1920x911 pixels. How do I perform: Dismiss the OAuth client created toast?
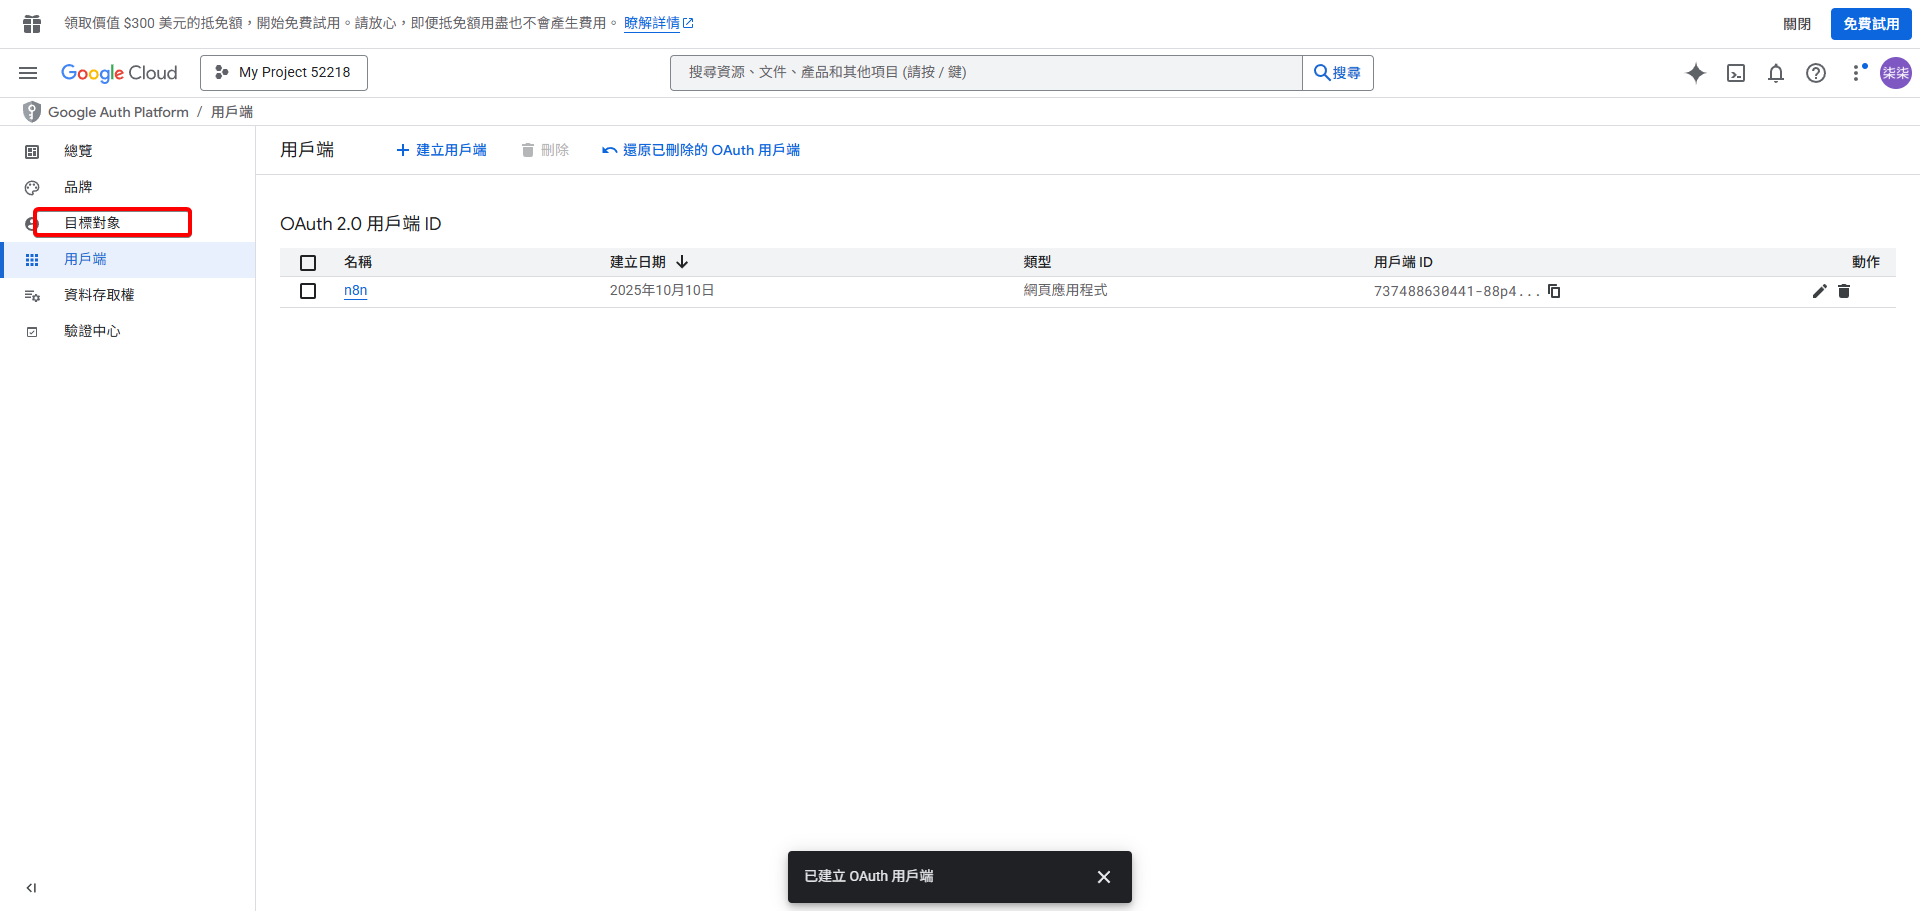tap(1103, 877)
